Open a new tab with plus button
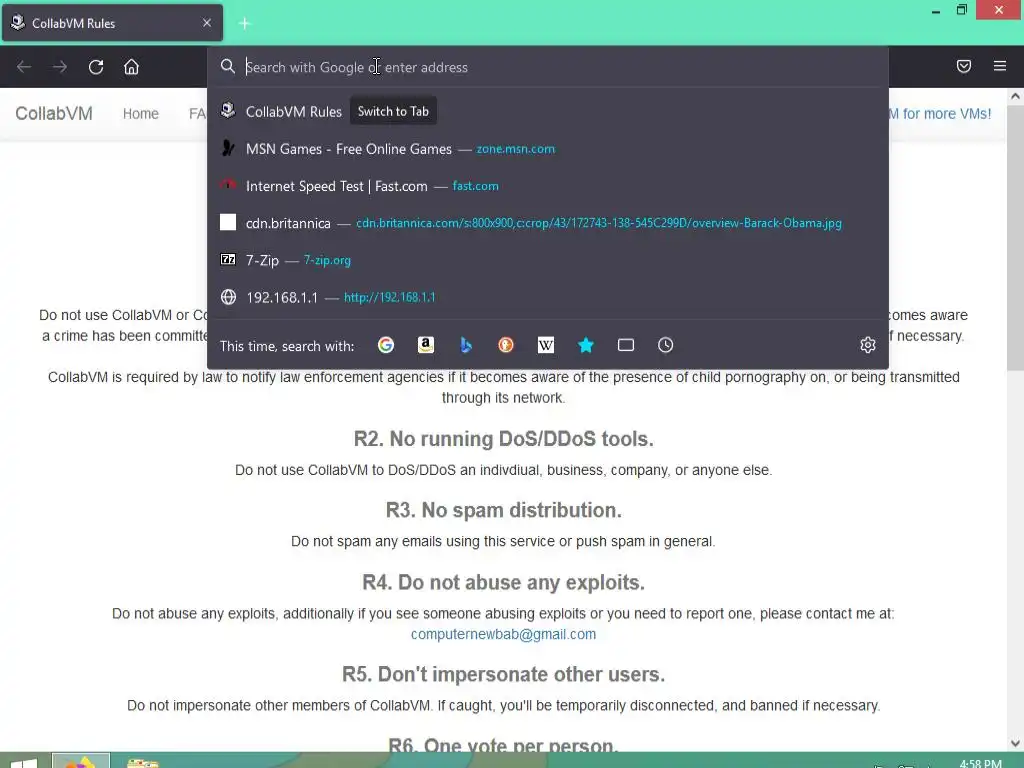 click(x=245, y=24)
